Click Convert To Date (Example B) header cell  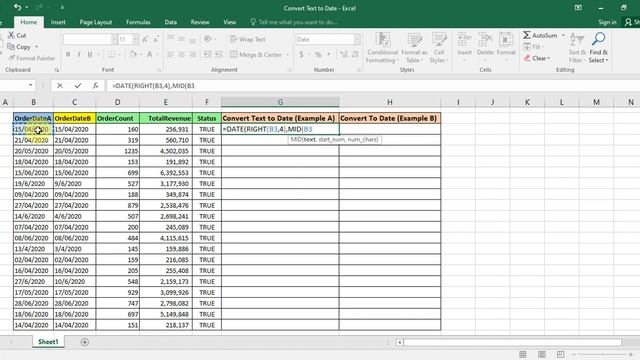(x=390, y=118)
